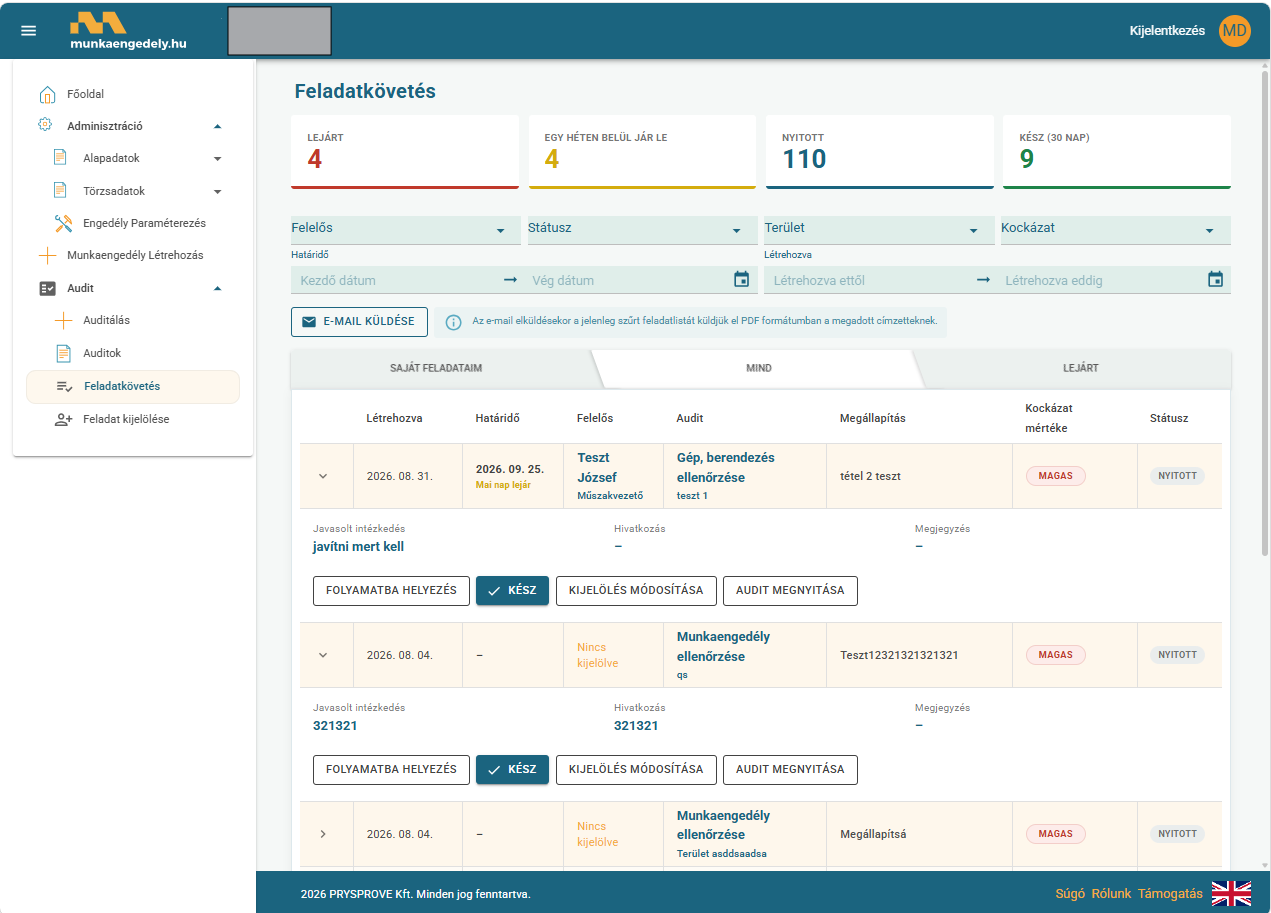Image resolution: width=1271 pixels, height=913 pixels.
Task: Open the Támogatás footer link
Action: point(1170,894)
